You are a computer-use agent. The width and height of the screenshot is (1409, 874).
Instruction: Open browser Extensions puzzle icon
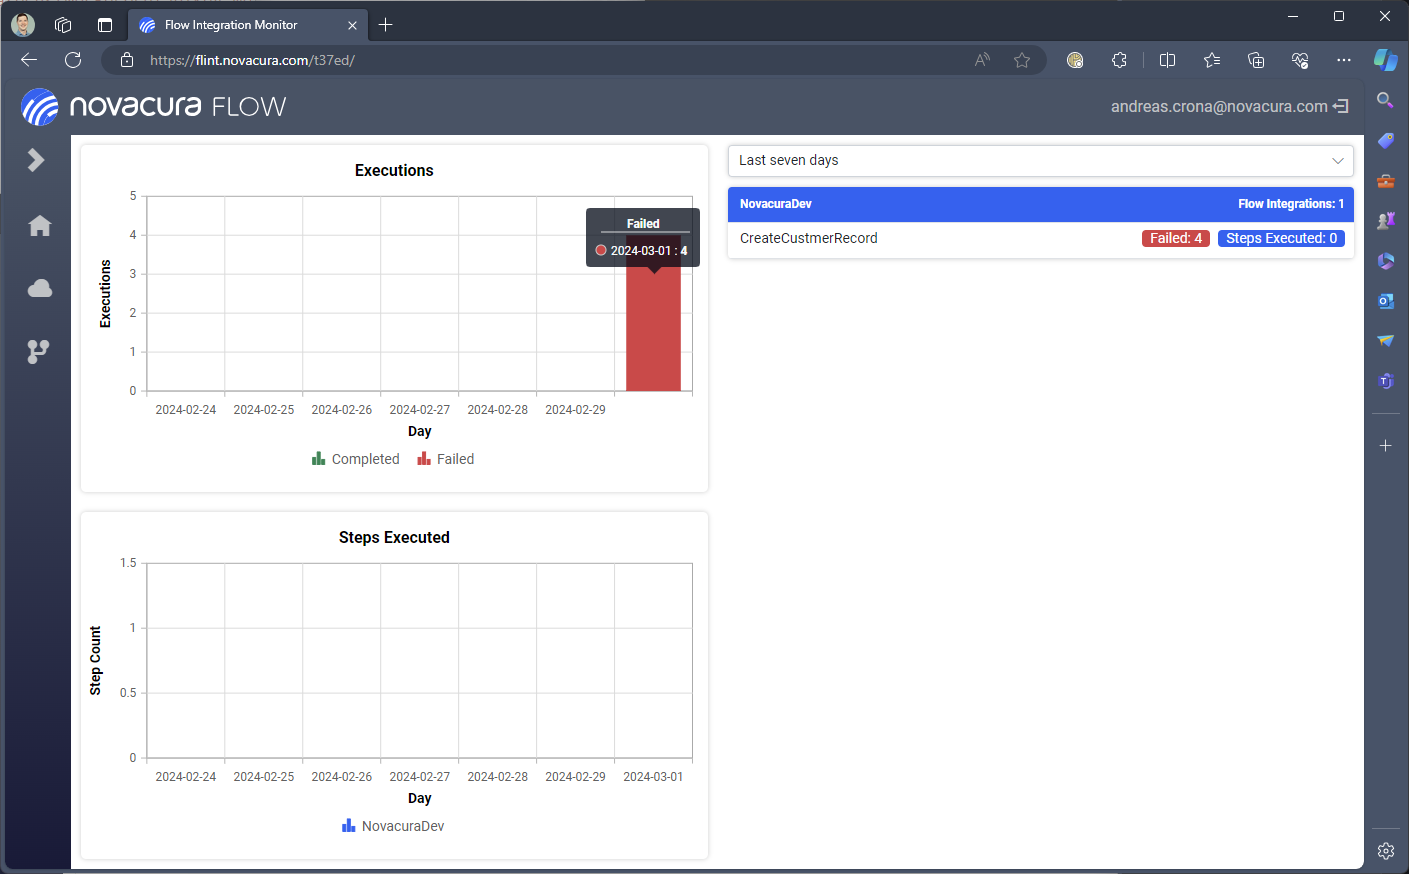(1119, 60)
